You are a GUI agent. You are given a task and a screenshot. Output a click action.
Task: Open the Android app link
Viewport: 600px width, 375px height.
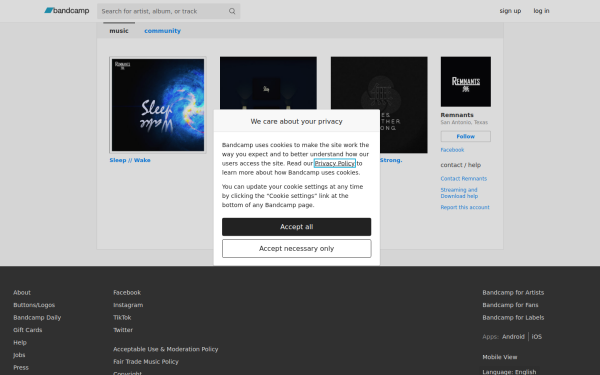513,337
